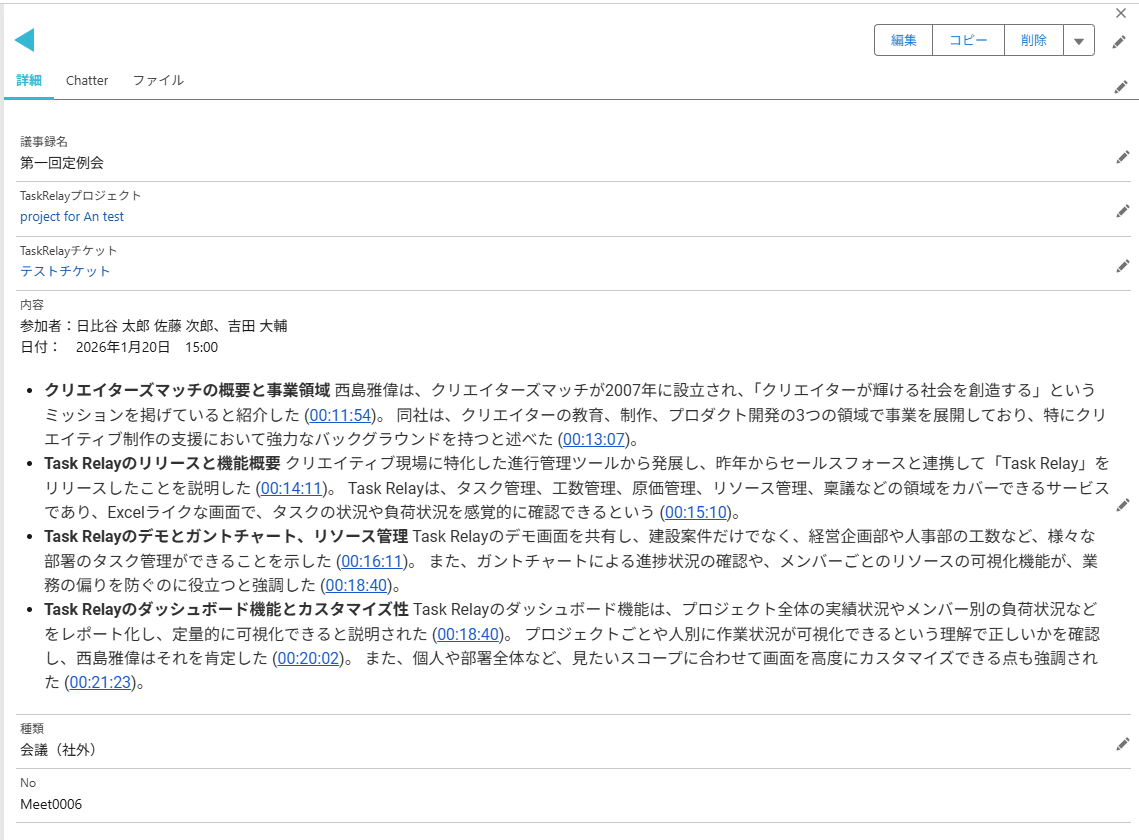The width and height of the screenshot is (1139, 840).
Task: Click heading Task Relayのダッシュボード機能とカスタマイズ性
Action: [226, 609]
